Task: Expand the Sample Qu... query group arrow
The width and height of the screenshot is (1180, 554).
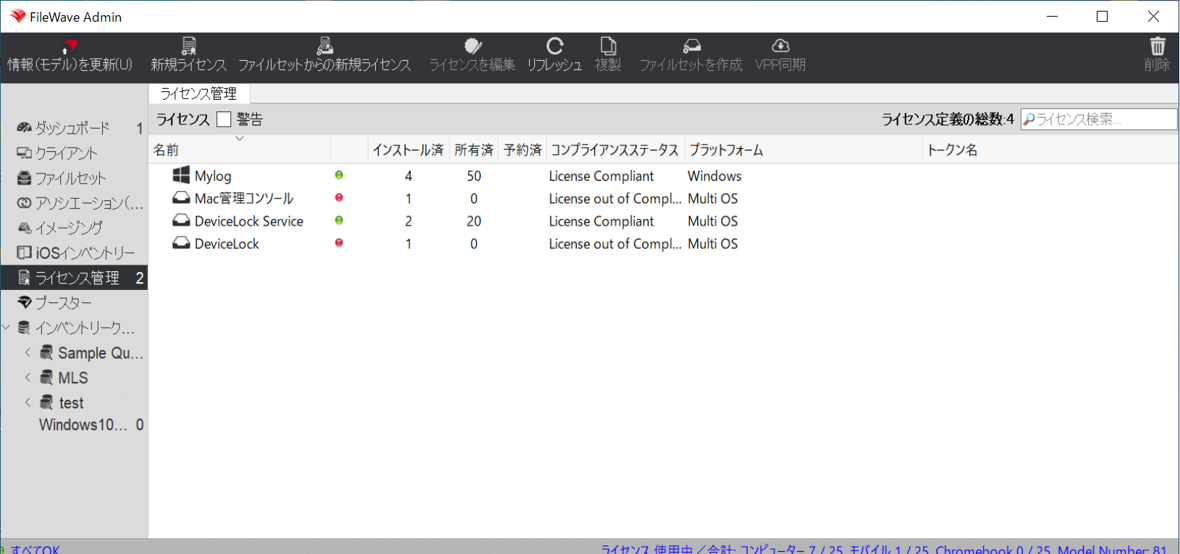Action: click(27, 353)
